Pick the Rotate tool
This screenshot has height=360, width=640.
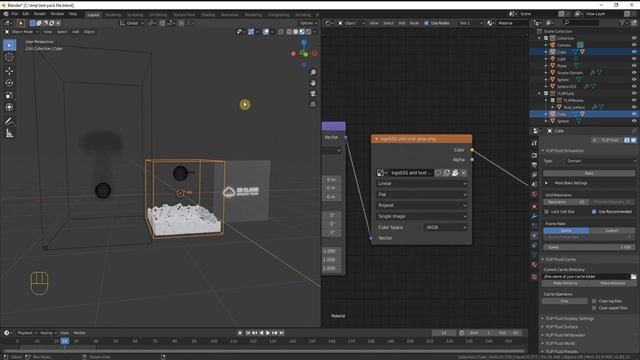click(x=9, y=83)
